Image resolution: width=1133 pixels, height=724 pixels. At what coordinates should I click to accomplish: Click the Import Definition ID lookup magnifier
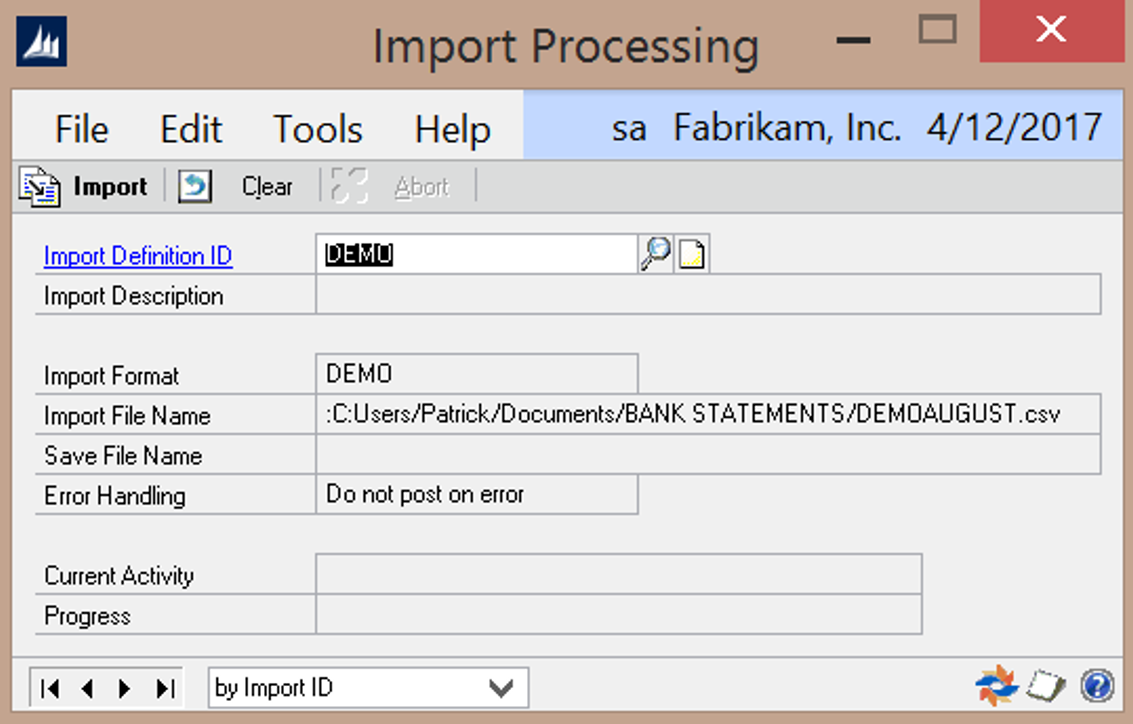click(655, 256)
